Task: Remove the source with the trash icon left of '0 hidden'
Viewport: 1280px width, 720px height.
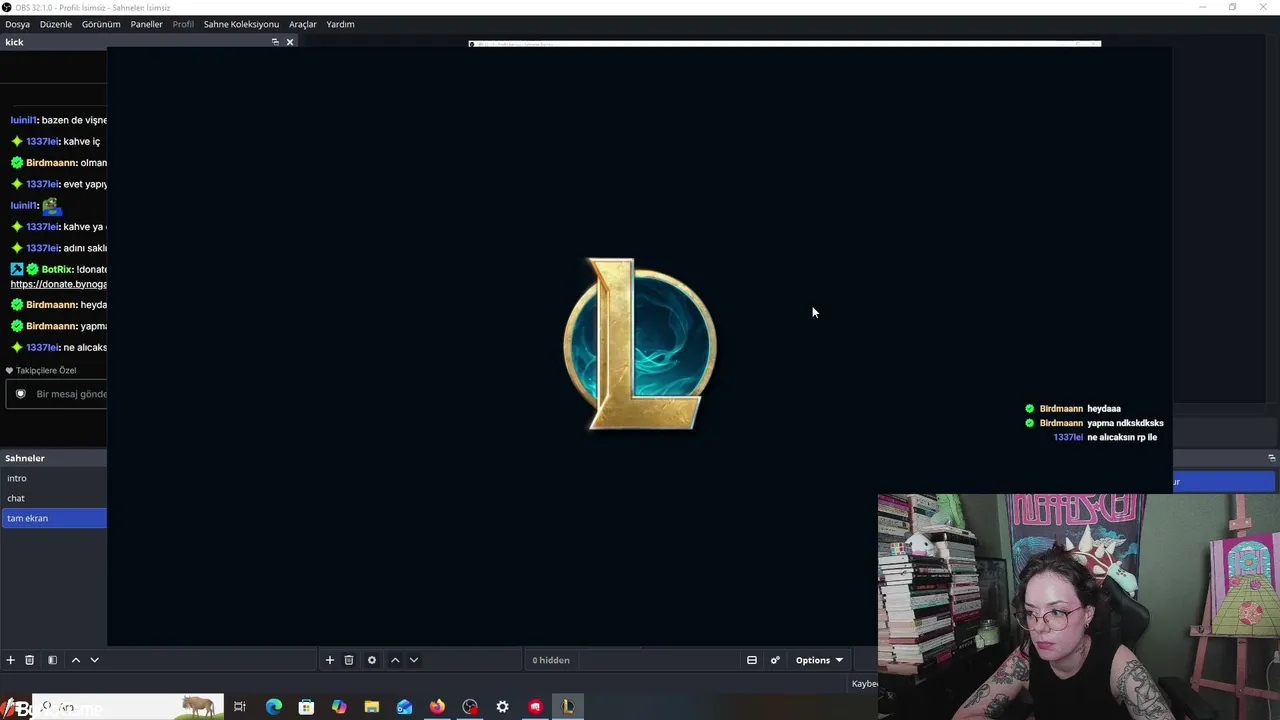Action: coord(349,660)
